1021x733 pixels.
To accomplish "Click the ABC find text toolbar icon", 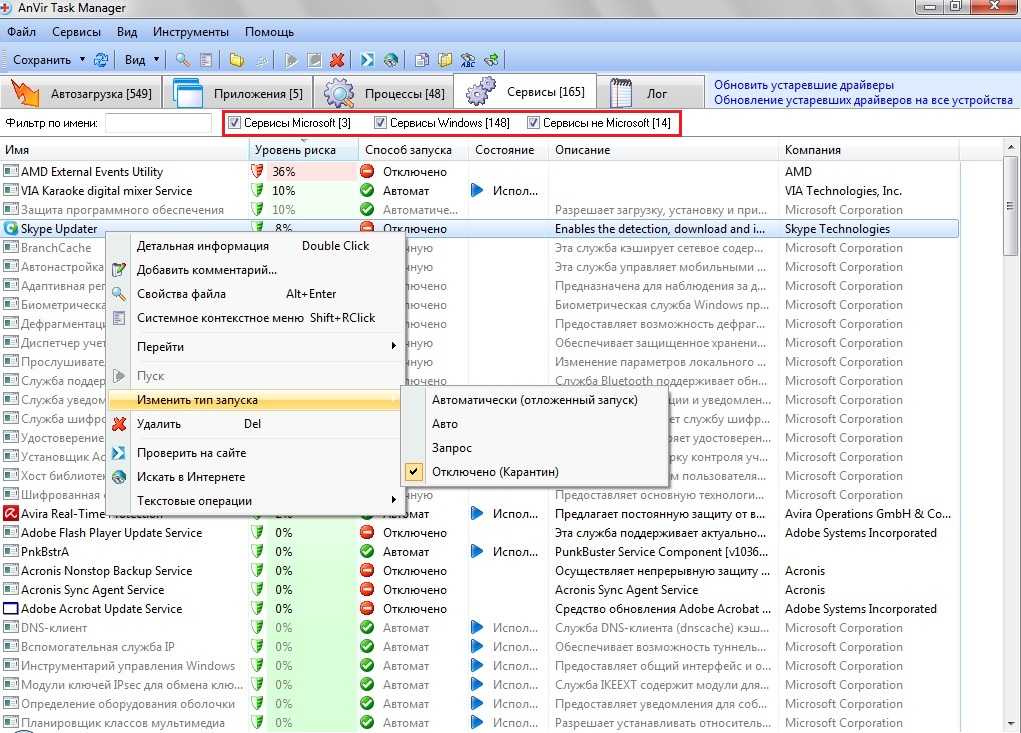I will [x=468, y=60].
